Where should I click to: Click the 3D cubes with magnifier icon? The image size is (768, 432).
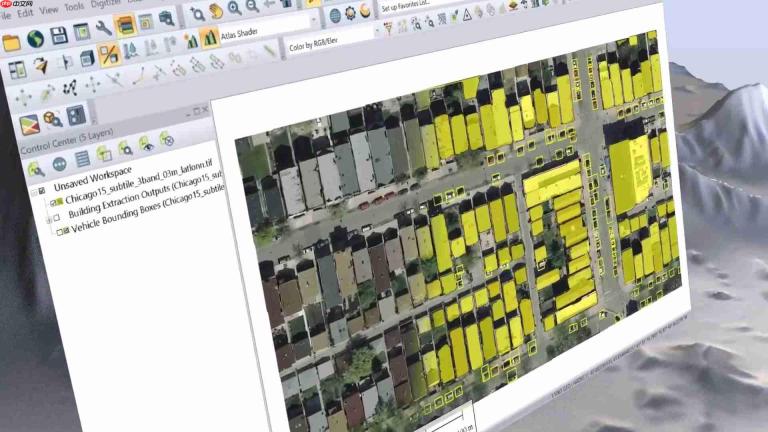(x=53, y=119)
